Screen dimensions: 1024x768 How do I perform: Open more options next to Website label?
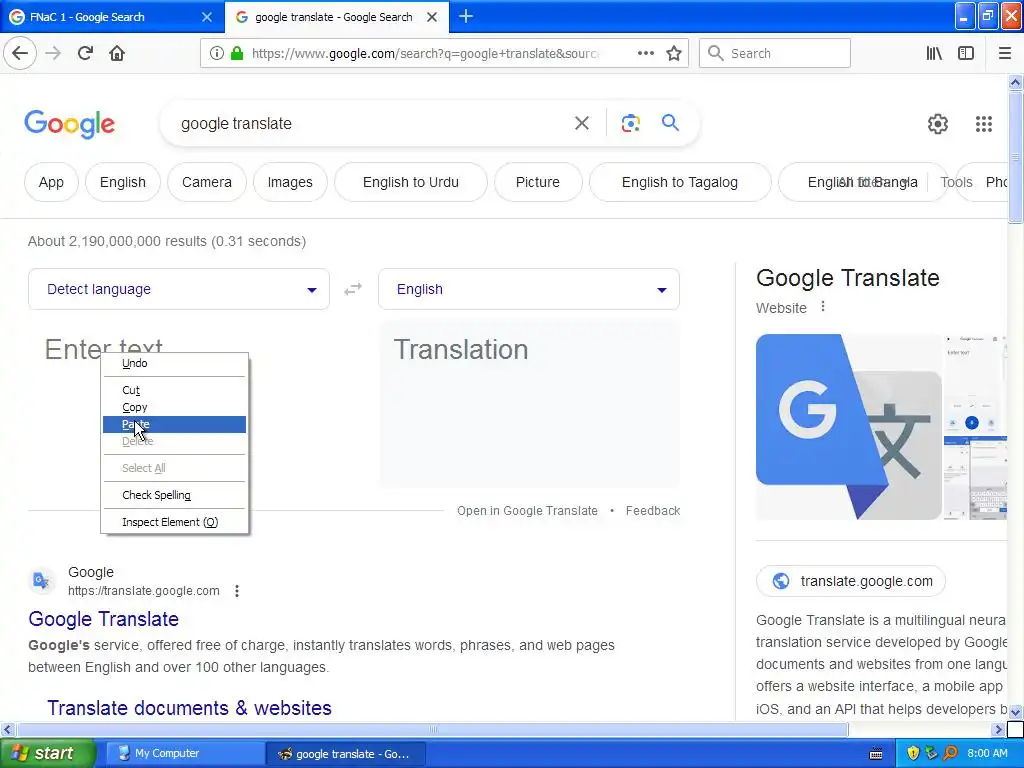pos(823,306)
